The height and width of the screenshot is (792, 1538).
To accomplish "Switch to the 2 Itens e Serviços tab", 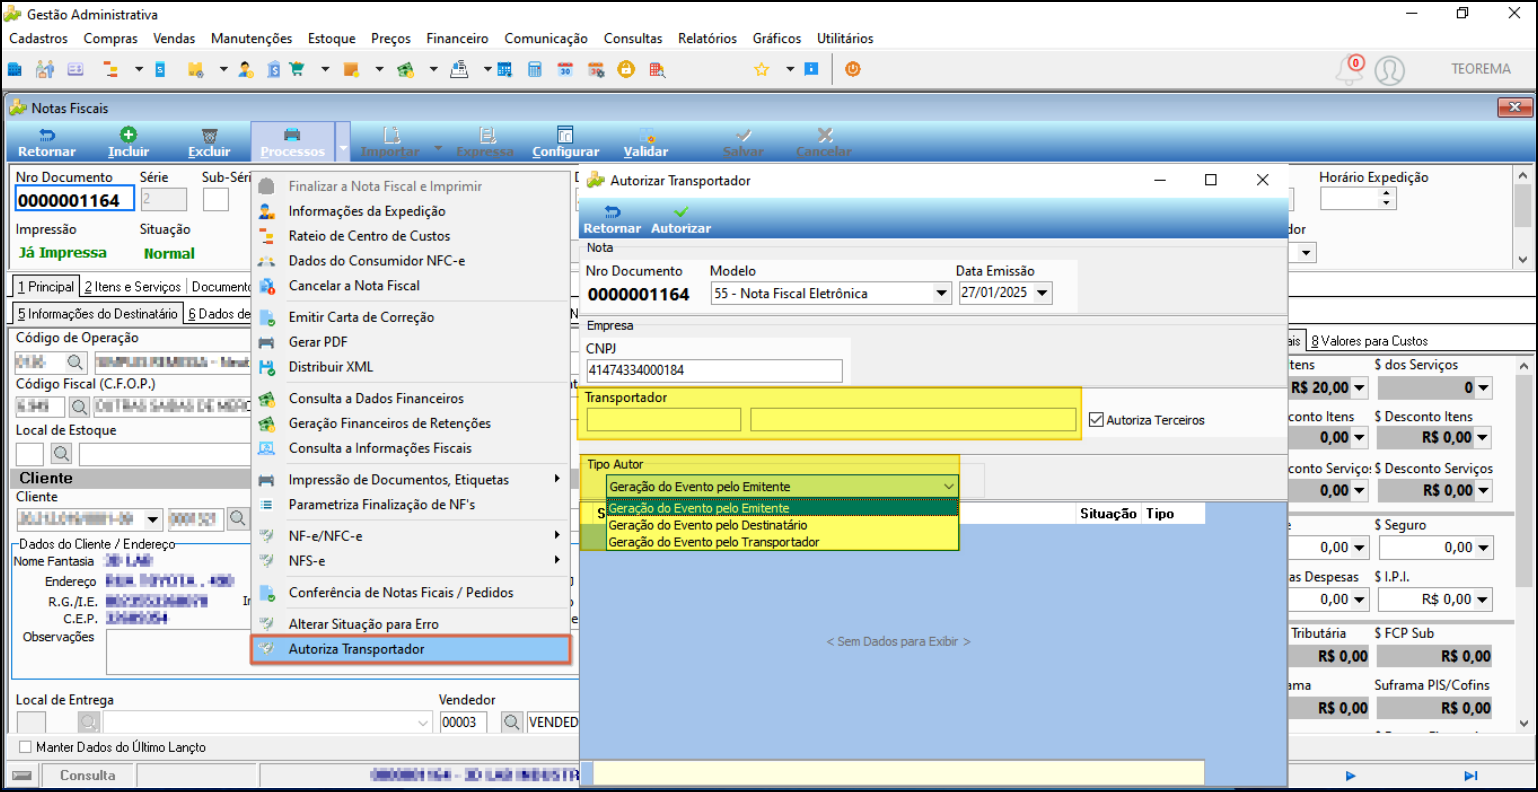I will click(133, 287).
